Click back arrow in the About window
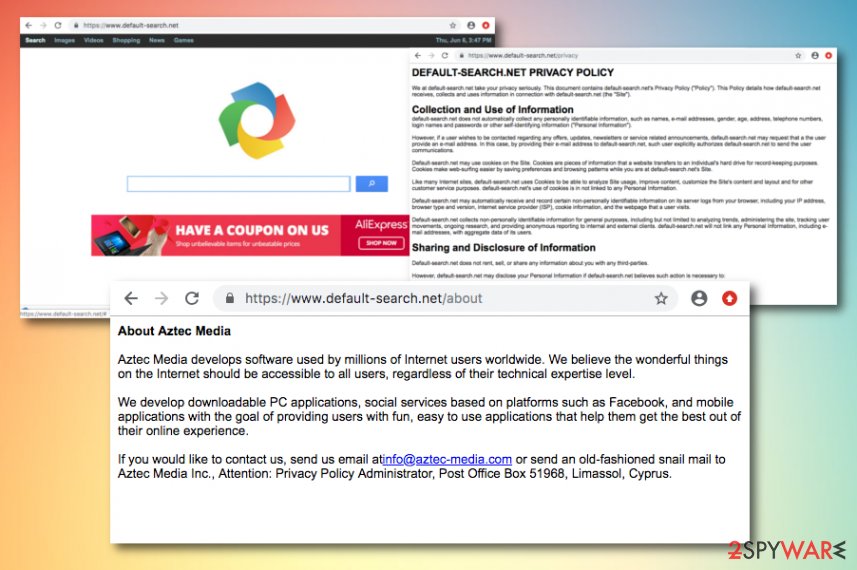 coord(131,298)
